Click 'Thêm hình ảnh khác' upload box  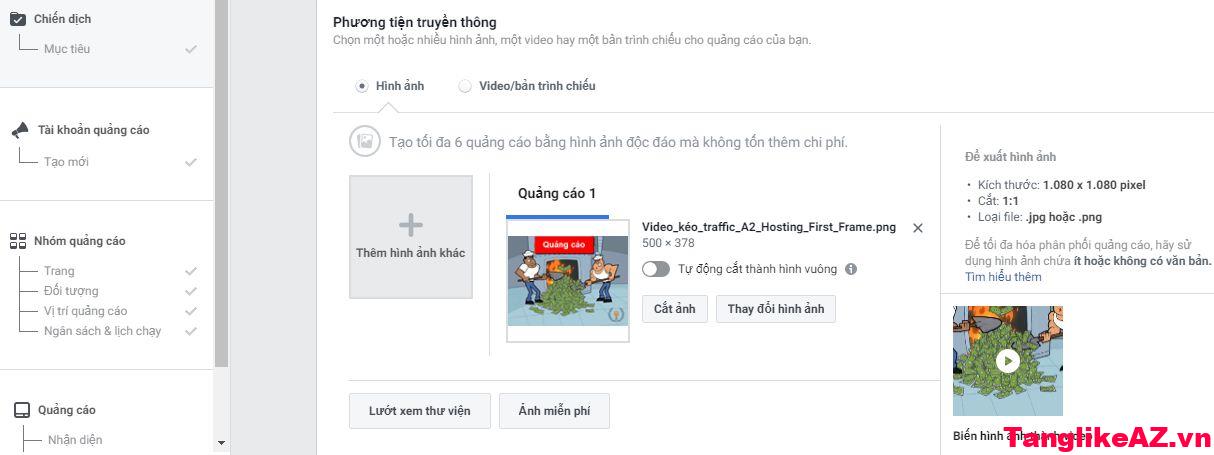pyautogui.click(x=411, y=237)
